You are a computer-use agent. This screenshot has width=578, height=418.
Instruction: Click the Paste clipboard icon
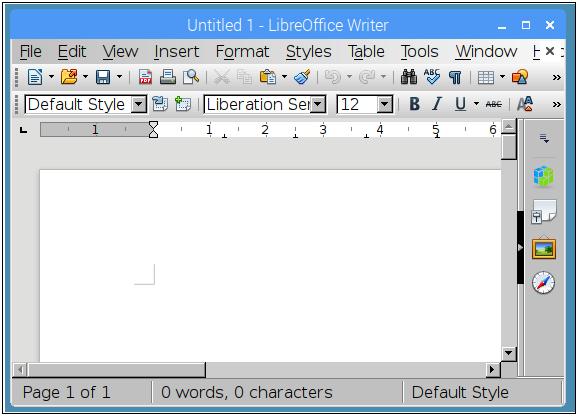[268, 77]
